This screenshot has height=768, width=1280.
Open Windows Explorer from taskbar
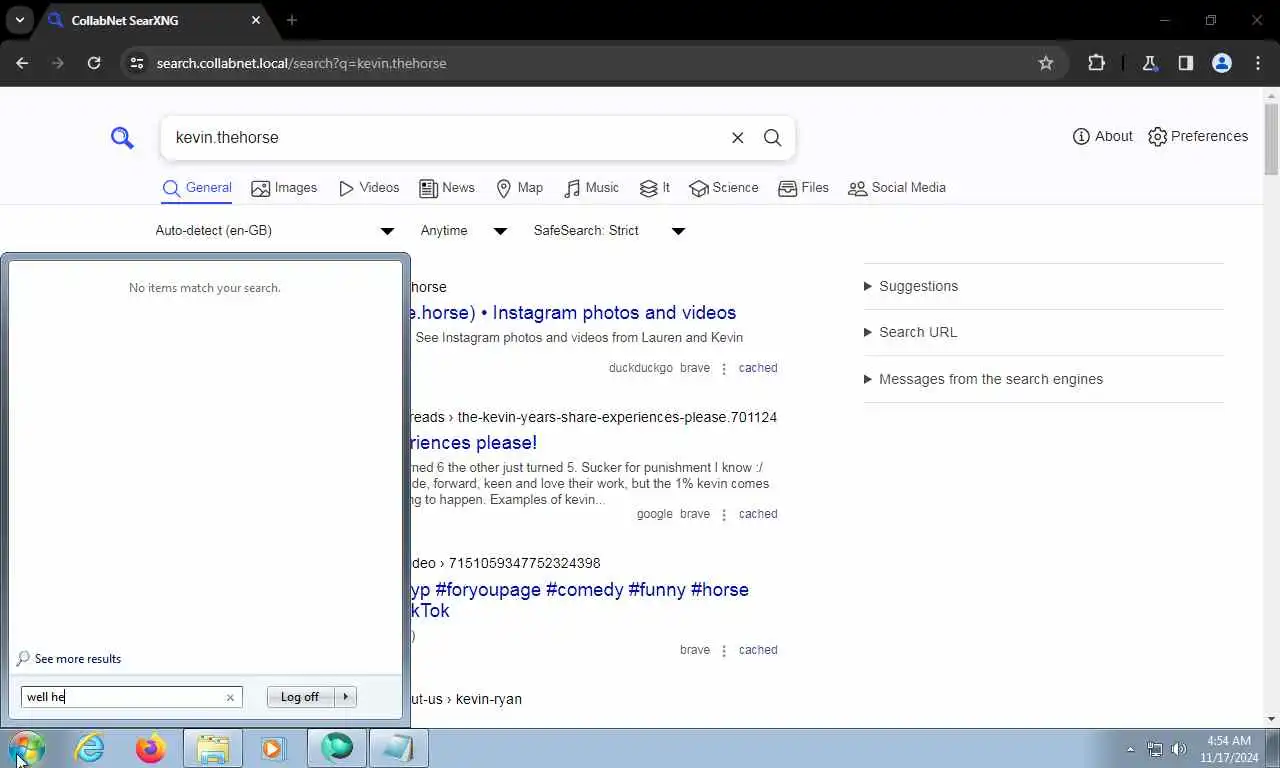[213, 748]
